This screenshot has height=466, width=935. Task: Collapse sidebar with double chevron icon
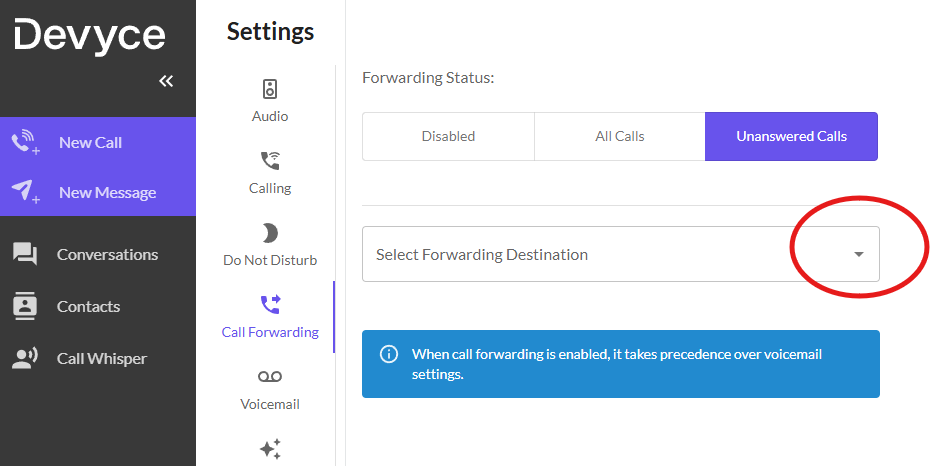166,81
